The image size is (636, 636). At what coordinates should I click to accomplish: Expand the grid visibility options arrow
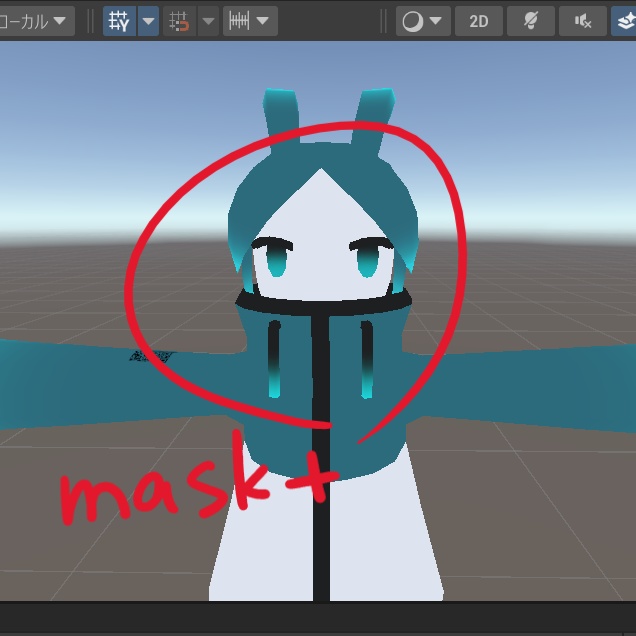click(148, 21)
